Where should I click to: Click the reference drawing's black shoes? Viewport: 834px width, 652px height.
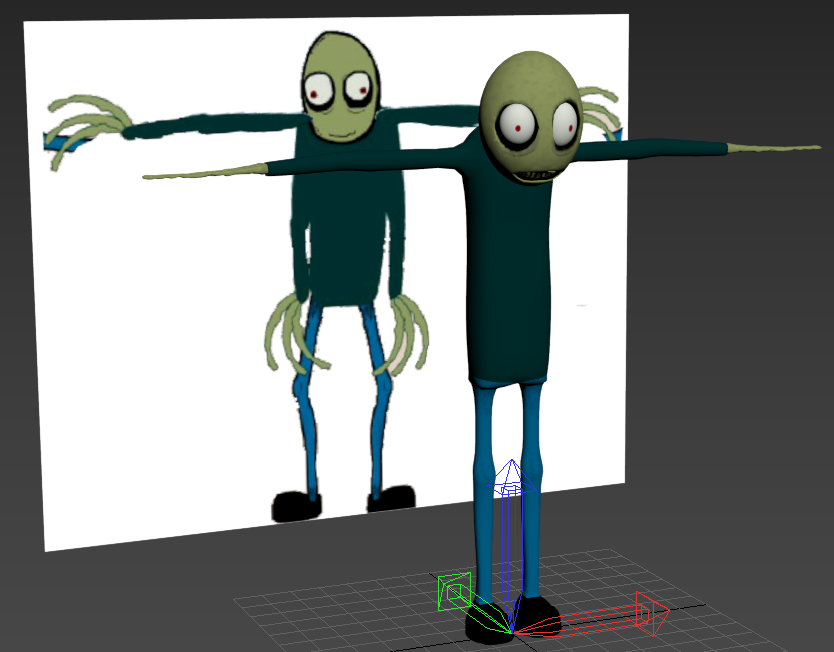coord(343,503)
